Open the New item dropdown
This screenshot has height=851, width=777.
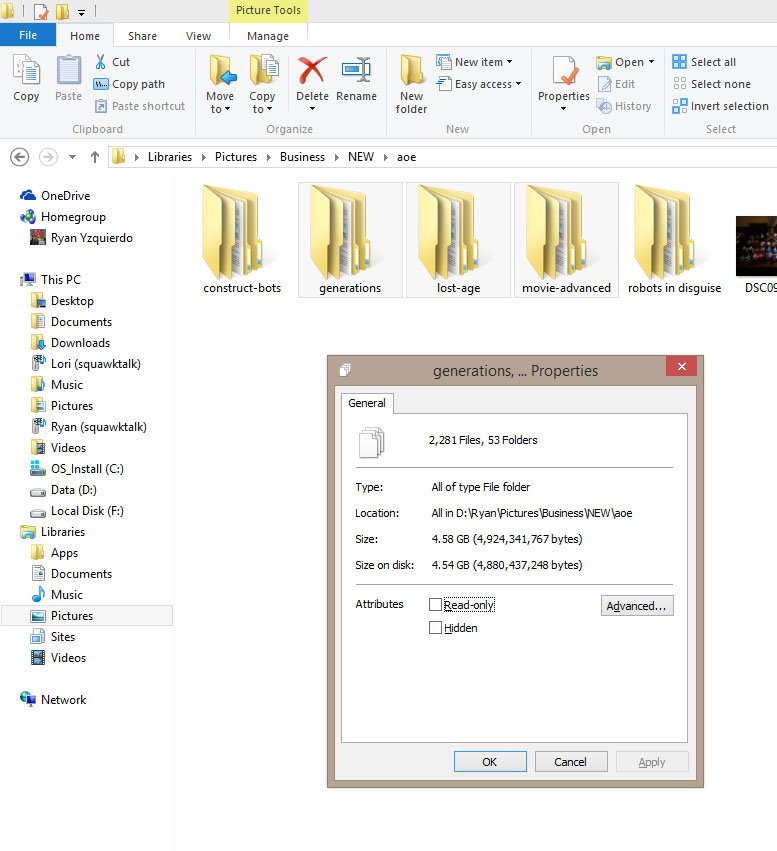pos(475,62)
